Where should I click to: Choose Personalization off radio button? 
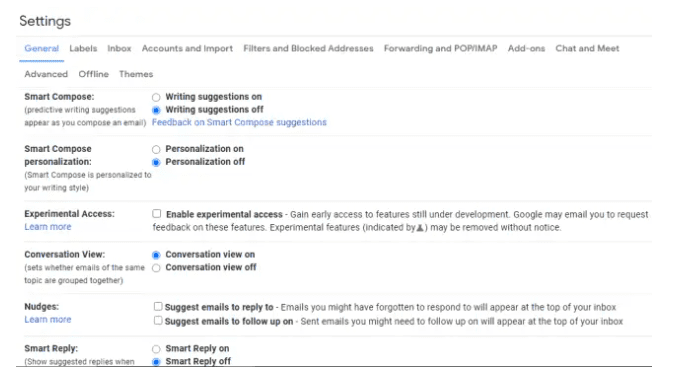(x=156, y=162)
